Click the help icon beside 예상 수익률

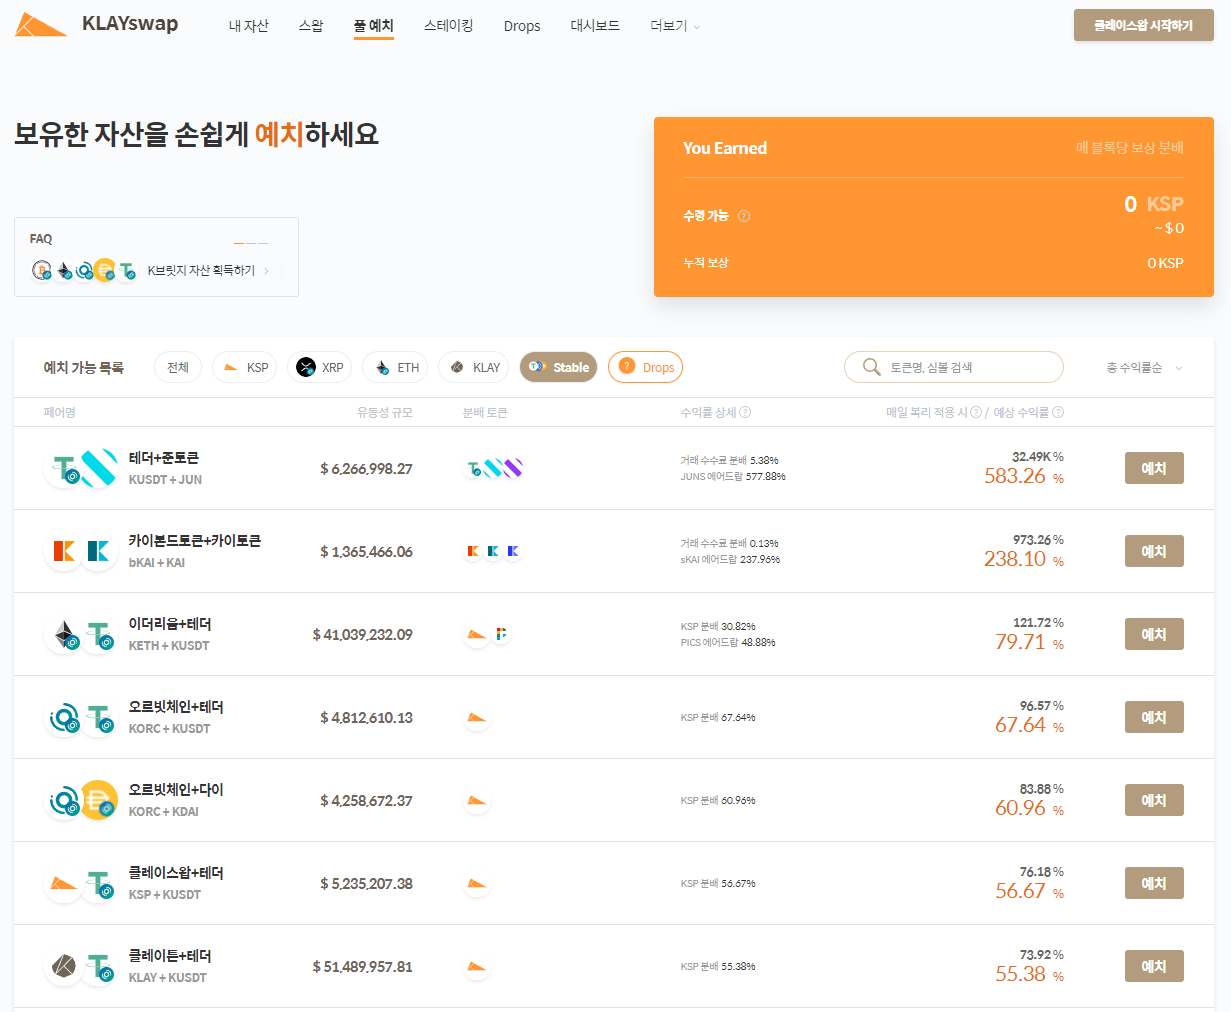tap(1058, 412)
